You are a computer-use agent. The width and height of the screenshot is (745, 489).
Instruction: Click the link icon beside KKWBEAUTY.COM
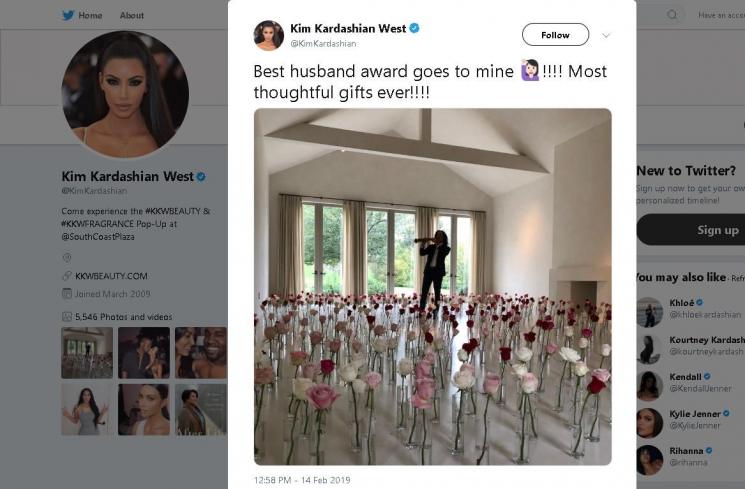tap(67, 276)
